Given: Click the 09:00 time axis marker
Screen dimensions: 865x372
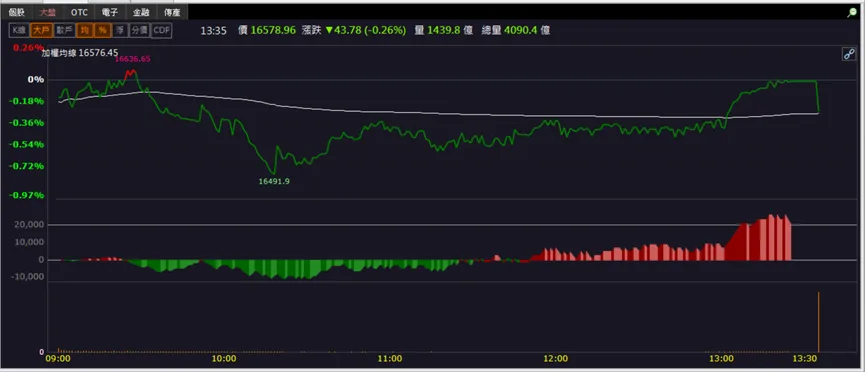Looking at the screenshot, I should [58, 359].
